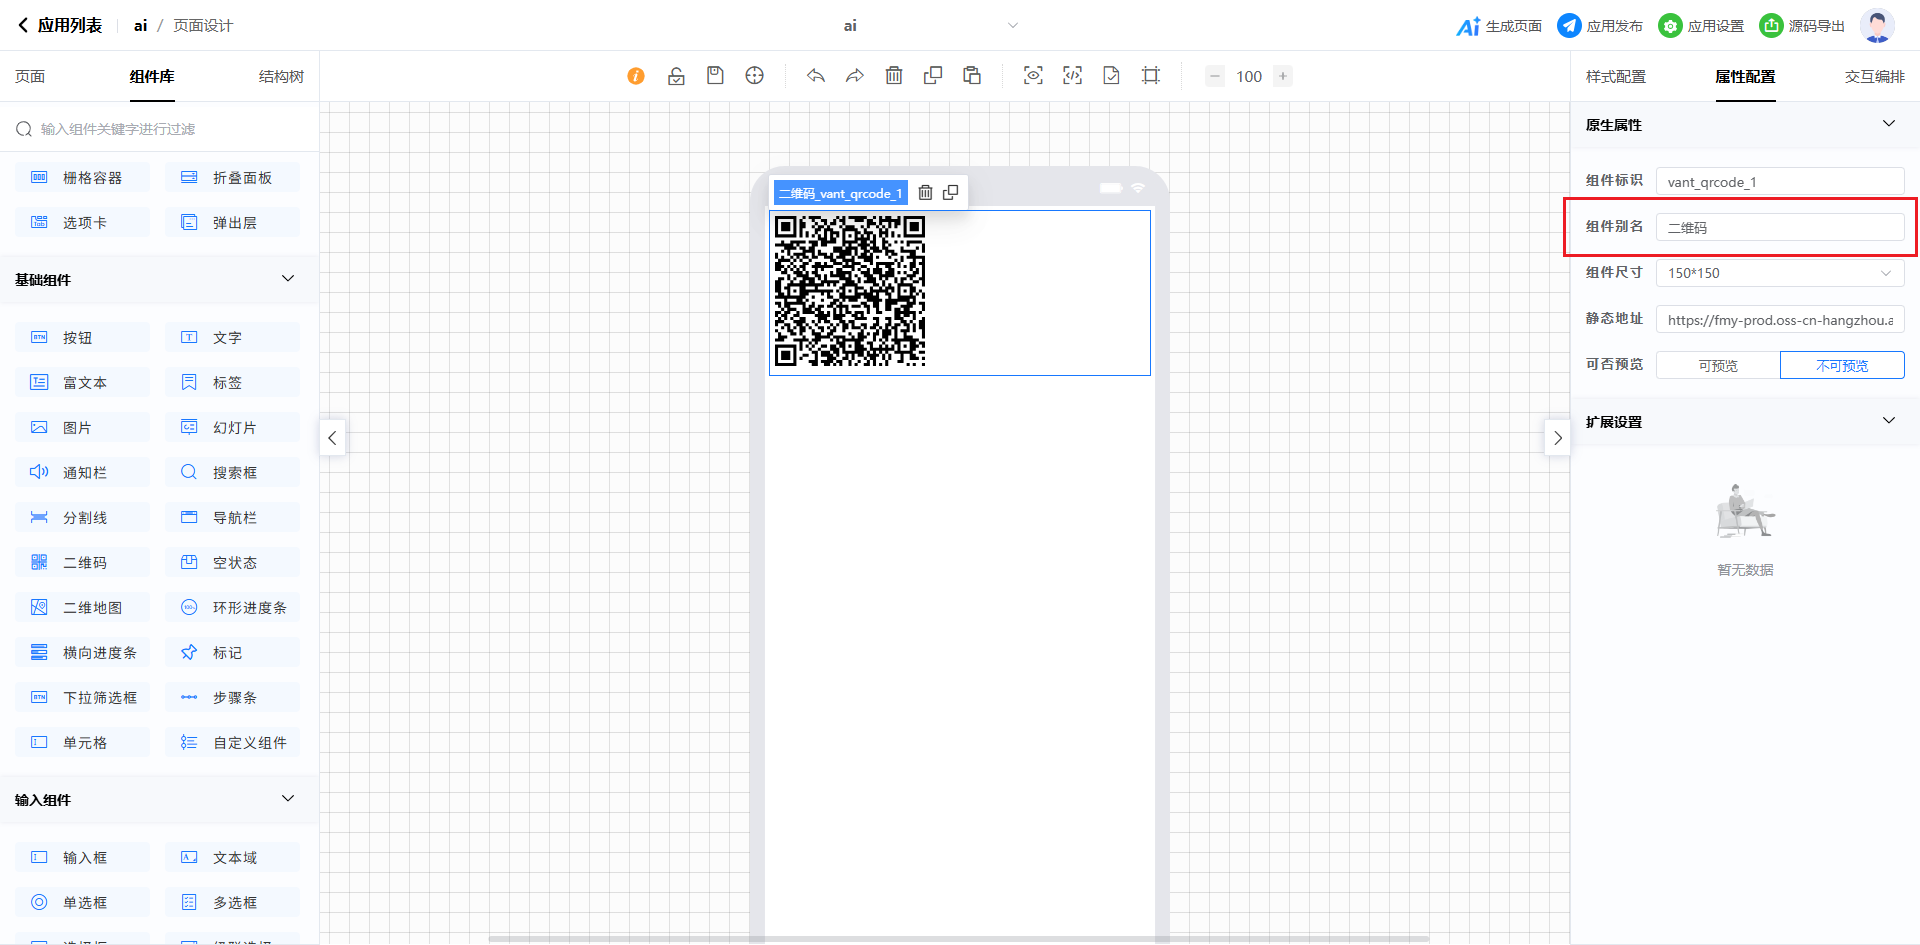Viewport: 1920px width, 945px height.
Task: Collapse the left panel with arrow handle
Action: [332, 438]
